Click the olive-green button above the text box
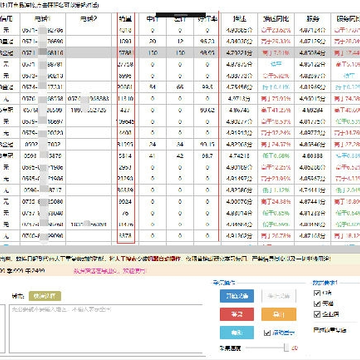This screenshot has height=360, width=360. pyautogui.click(x=45, y=296)
